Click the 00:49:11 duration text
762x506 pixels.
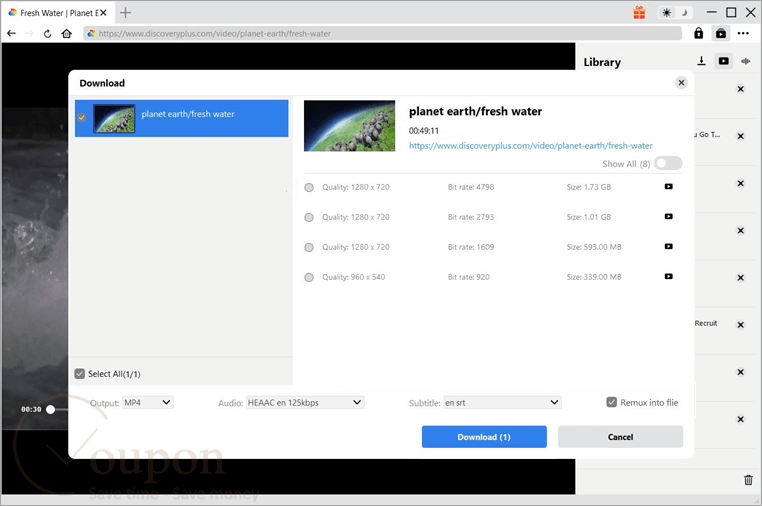pos(424,131)
